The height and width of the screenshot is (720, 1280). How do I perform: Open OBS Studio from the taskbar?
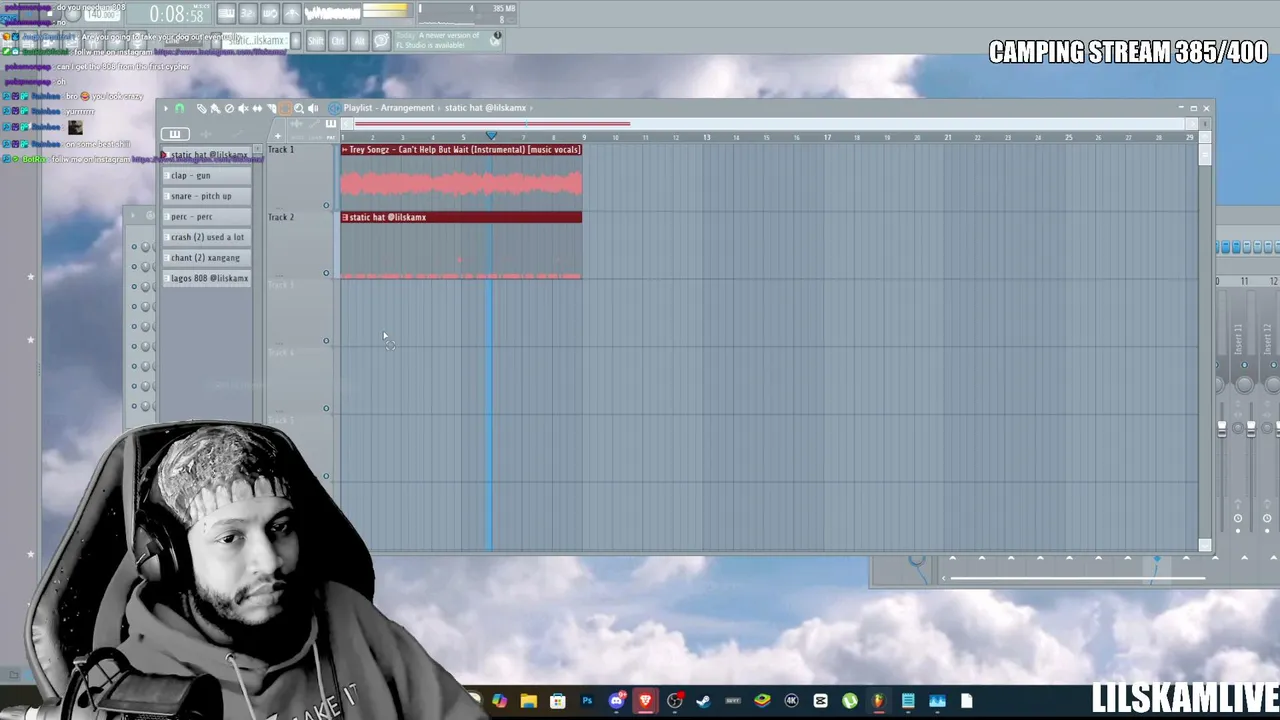pos(674,701)
